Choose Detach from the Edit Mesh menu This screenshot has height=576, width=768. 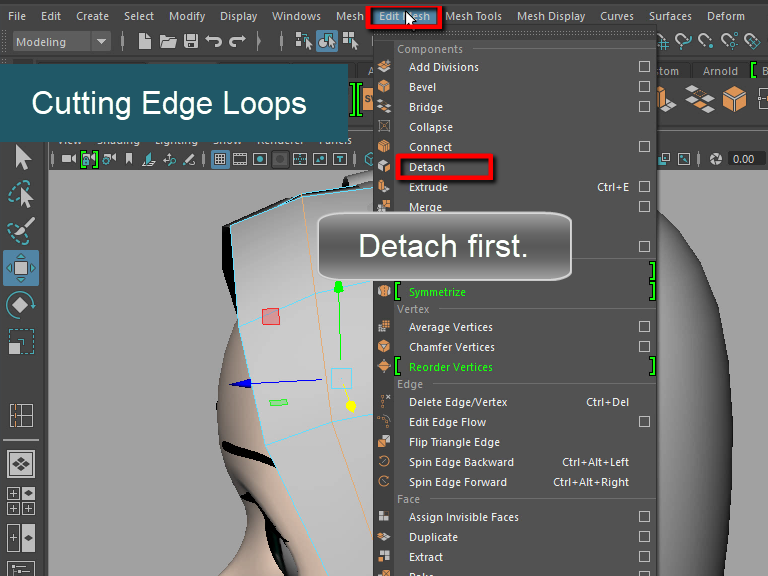tap(427, 167)
